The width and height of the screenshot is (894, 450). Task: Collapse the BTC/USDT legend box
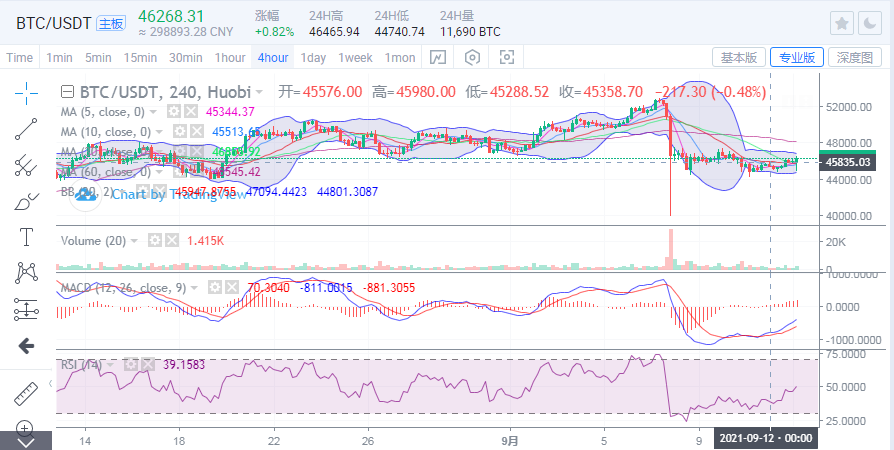tap(69, 92)
